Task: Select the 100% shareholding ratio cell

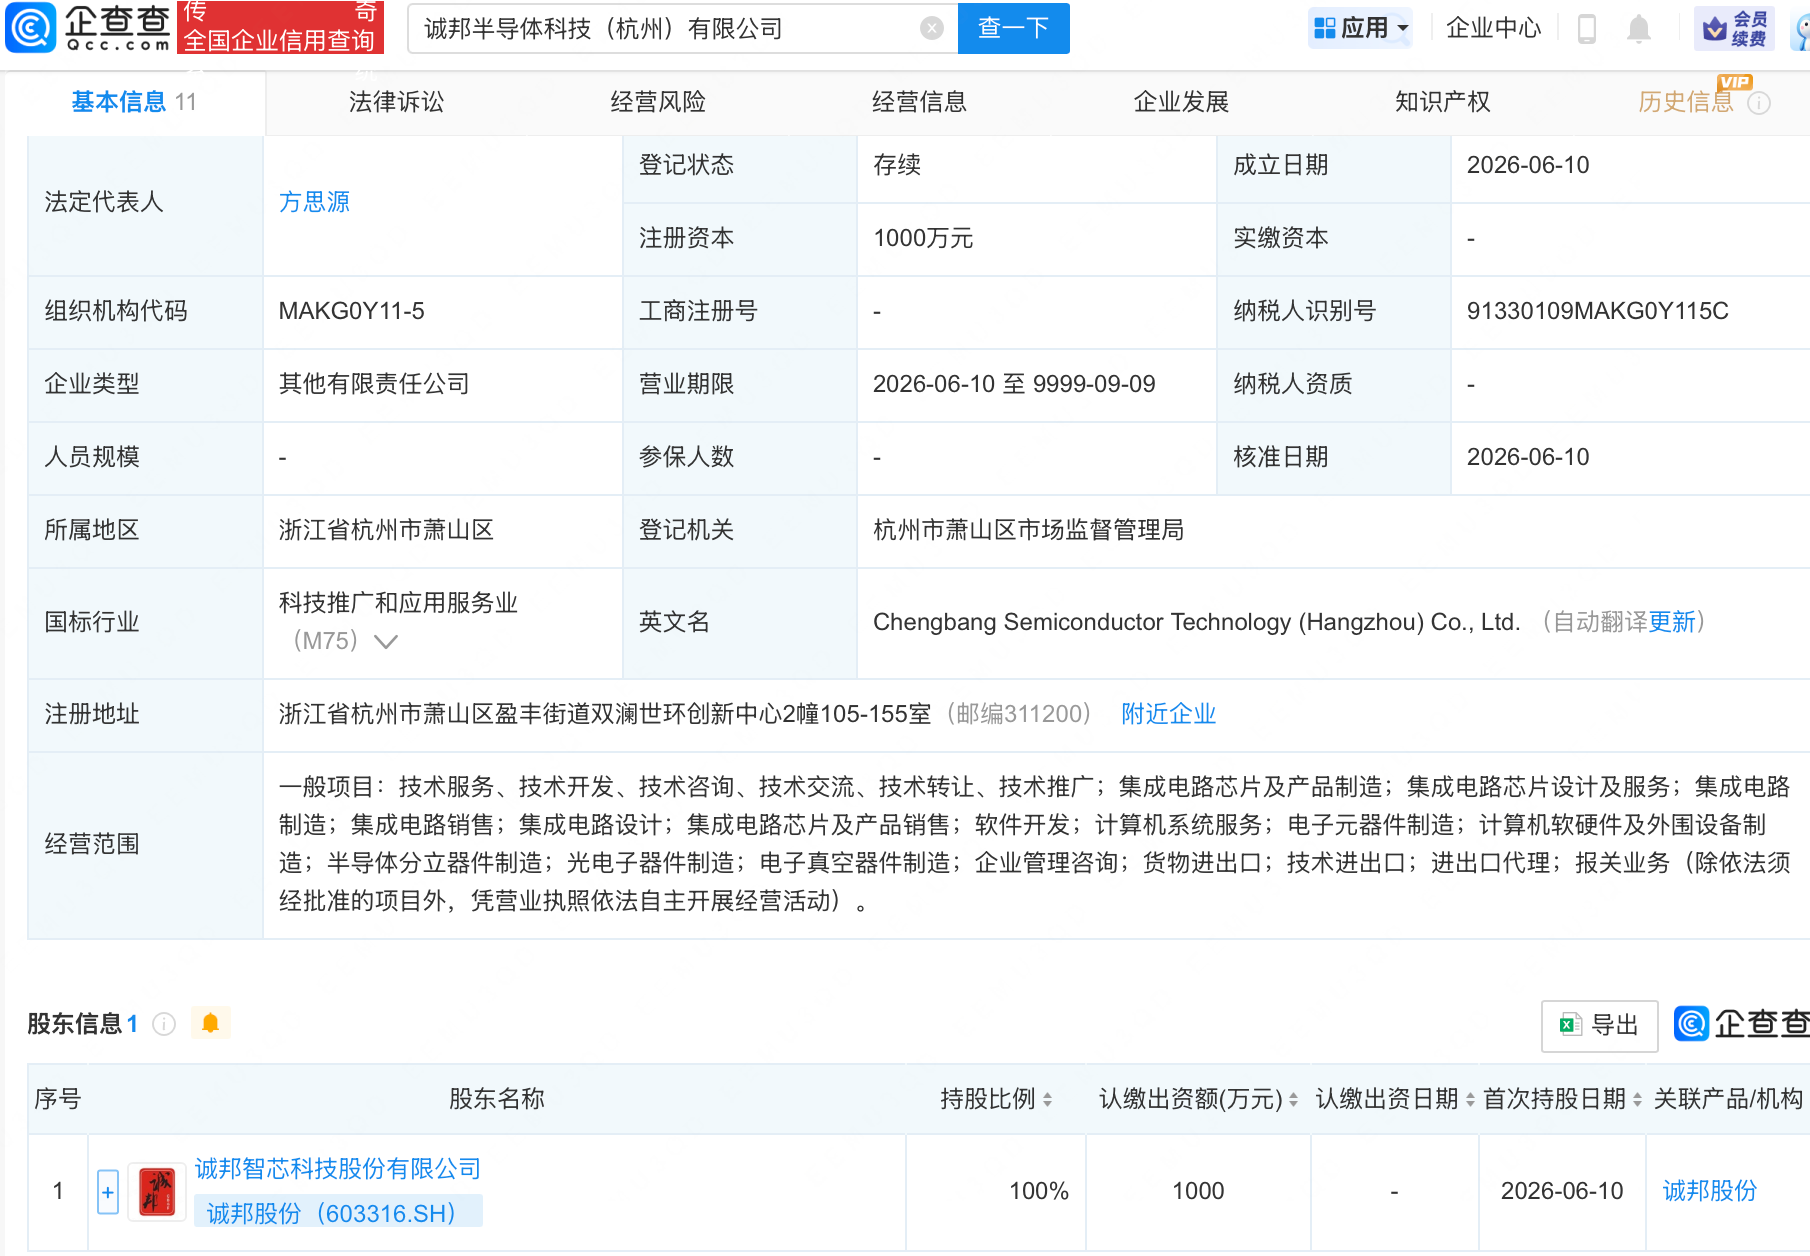Action: (x=1039, y=1191)
